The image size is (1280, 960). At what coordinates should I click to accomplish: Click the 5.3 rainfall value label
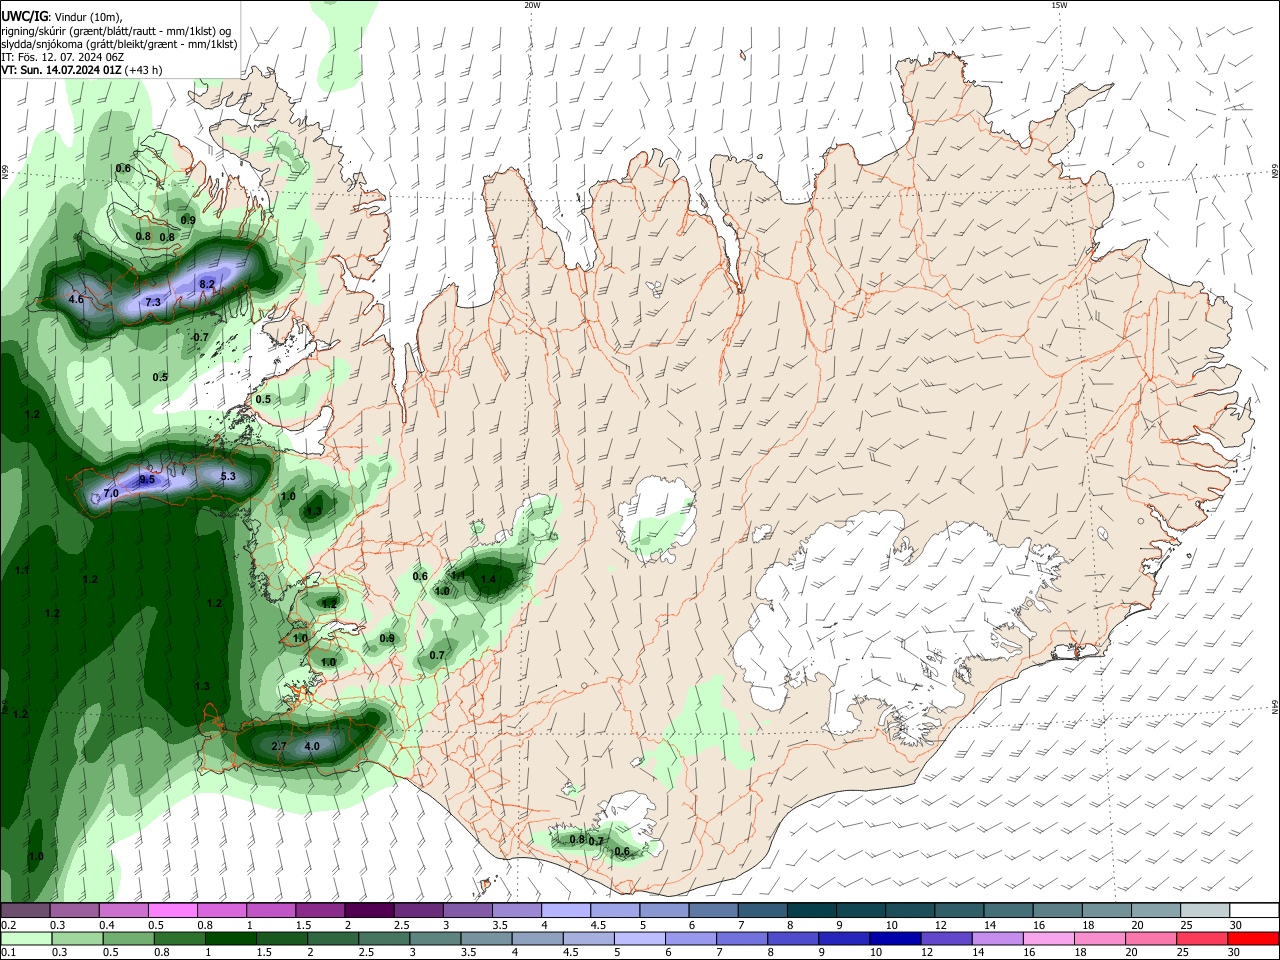tap(227, 477)
